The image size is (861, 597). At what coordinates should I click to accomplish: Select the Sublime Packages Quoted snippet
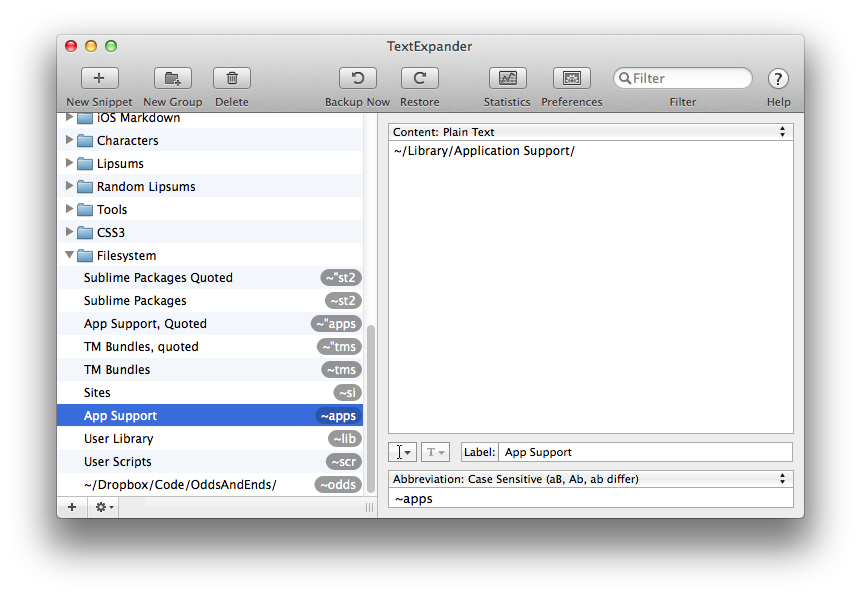pyautogui.click(x=210, y=278)
